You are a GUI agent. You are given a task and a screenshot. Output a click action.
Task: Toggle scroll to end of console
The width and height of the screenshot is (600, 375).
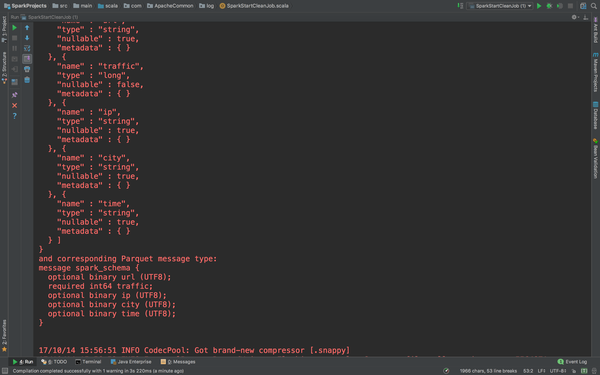click(27, 59)
